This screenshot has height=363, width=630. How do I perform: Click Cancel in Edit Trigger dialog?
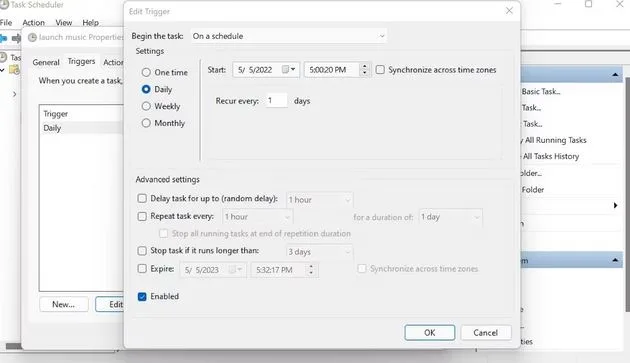click(486, 332)
